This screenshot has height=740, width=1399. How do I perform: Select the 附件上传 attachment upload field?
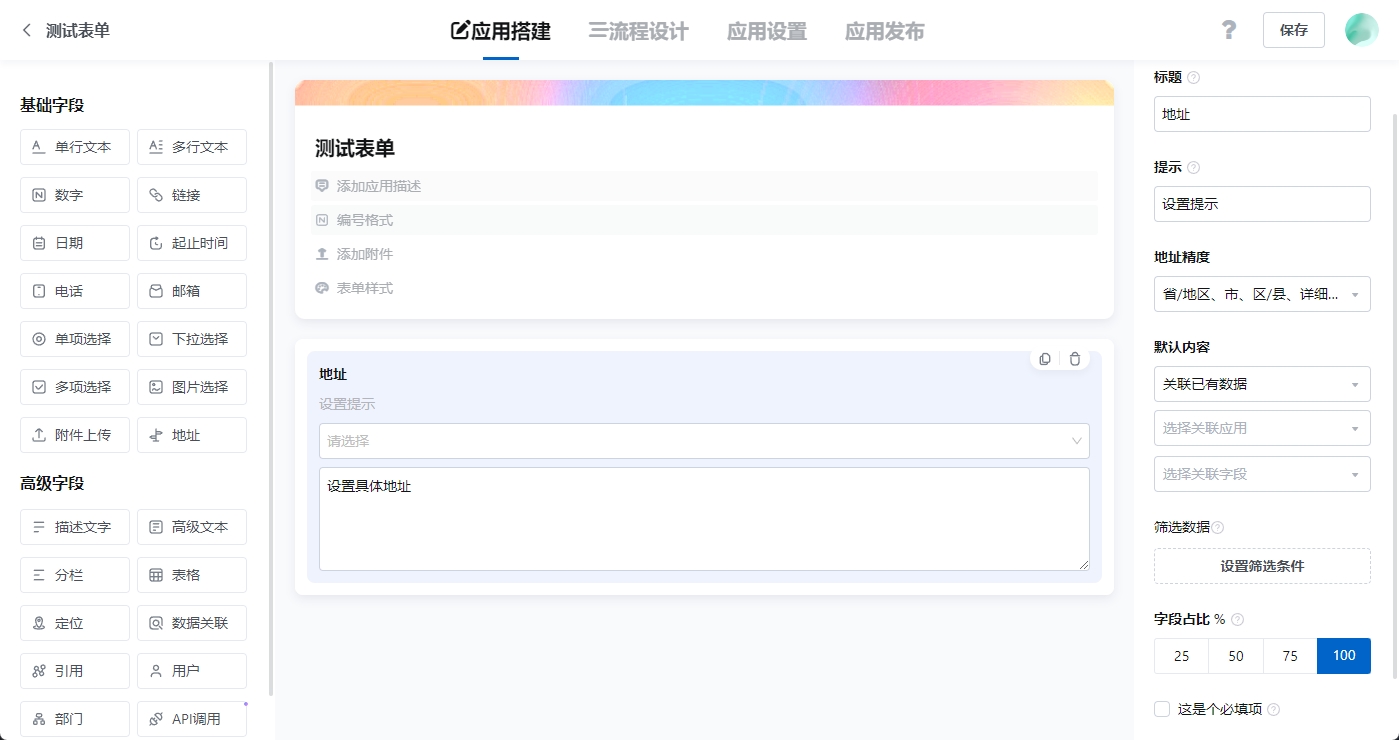74,434
